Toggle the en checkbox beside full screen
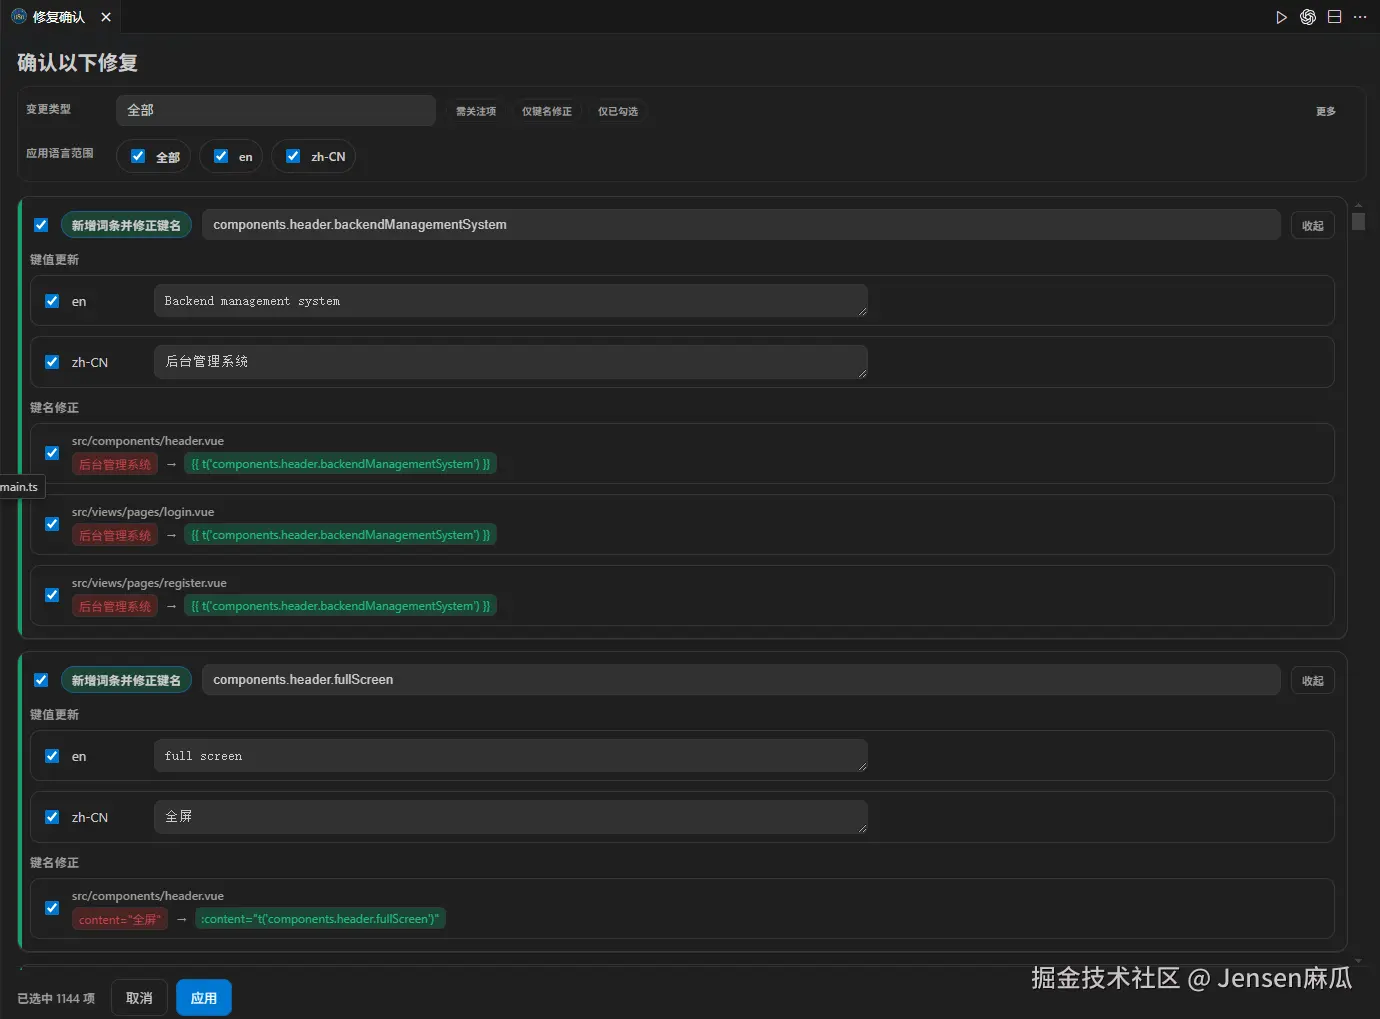 [52, 756]
